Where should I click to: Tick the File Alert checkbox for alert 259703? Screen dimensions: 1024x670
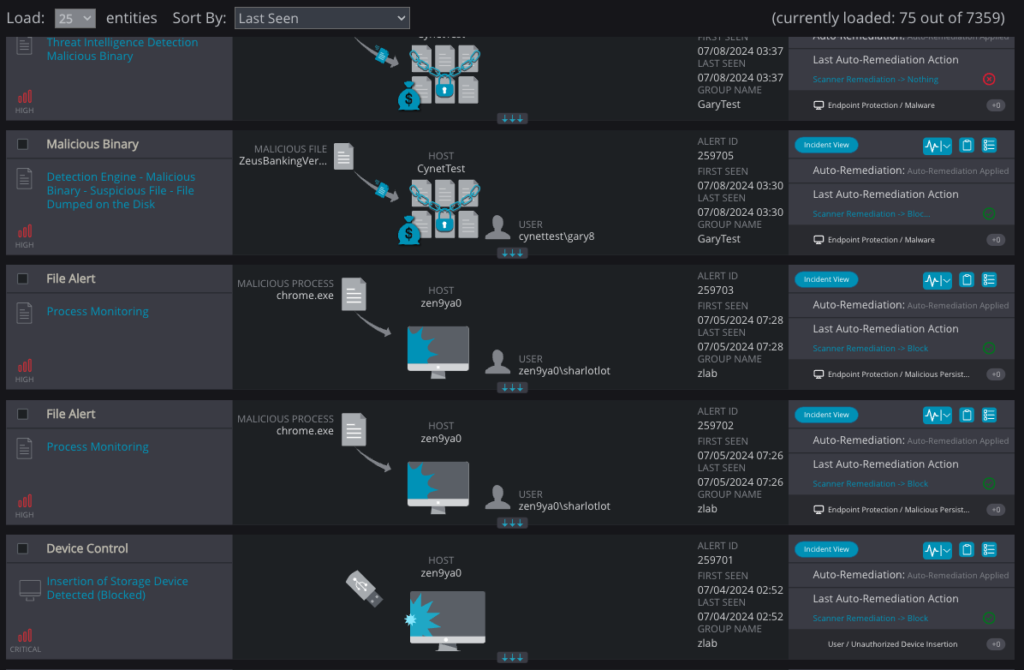point(23,279)
